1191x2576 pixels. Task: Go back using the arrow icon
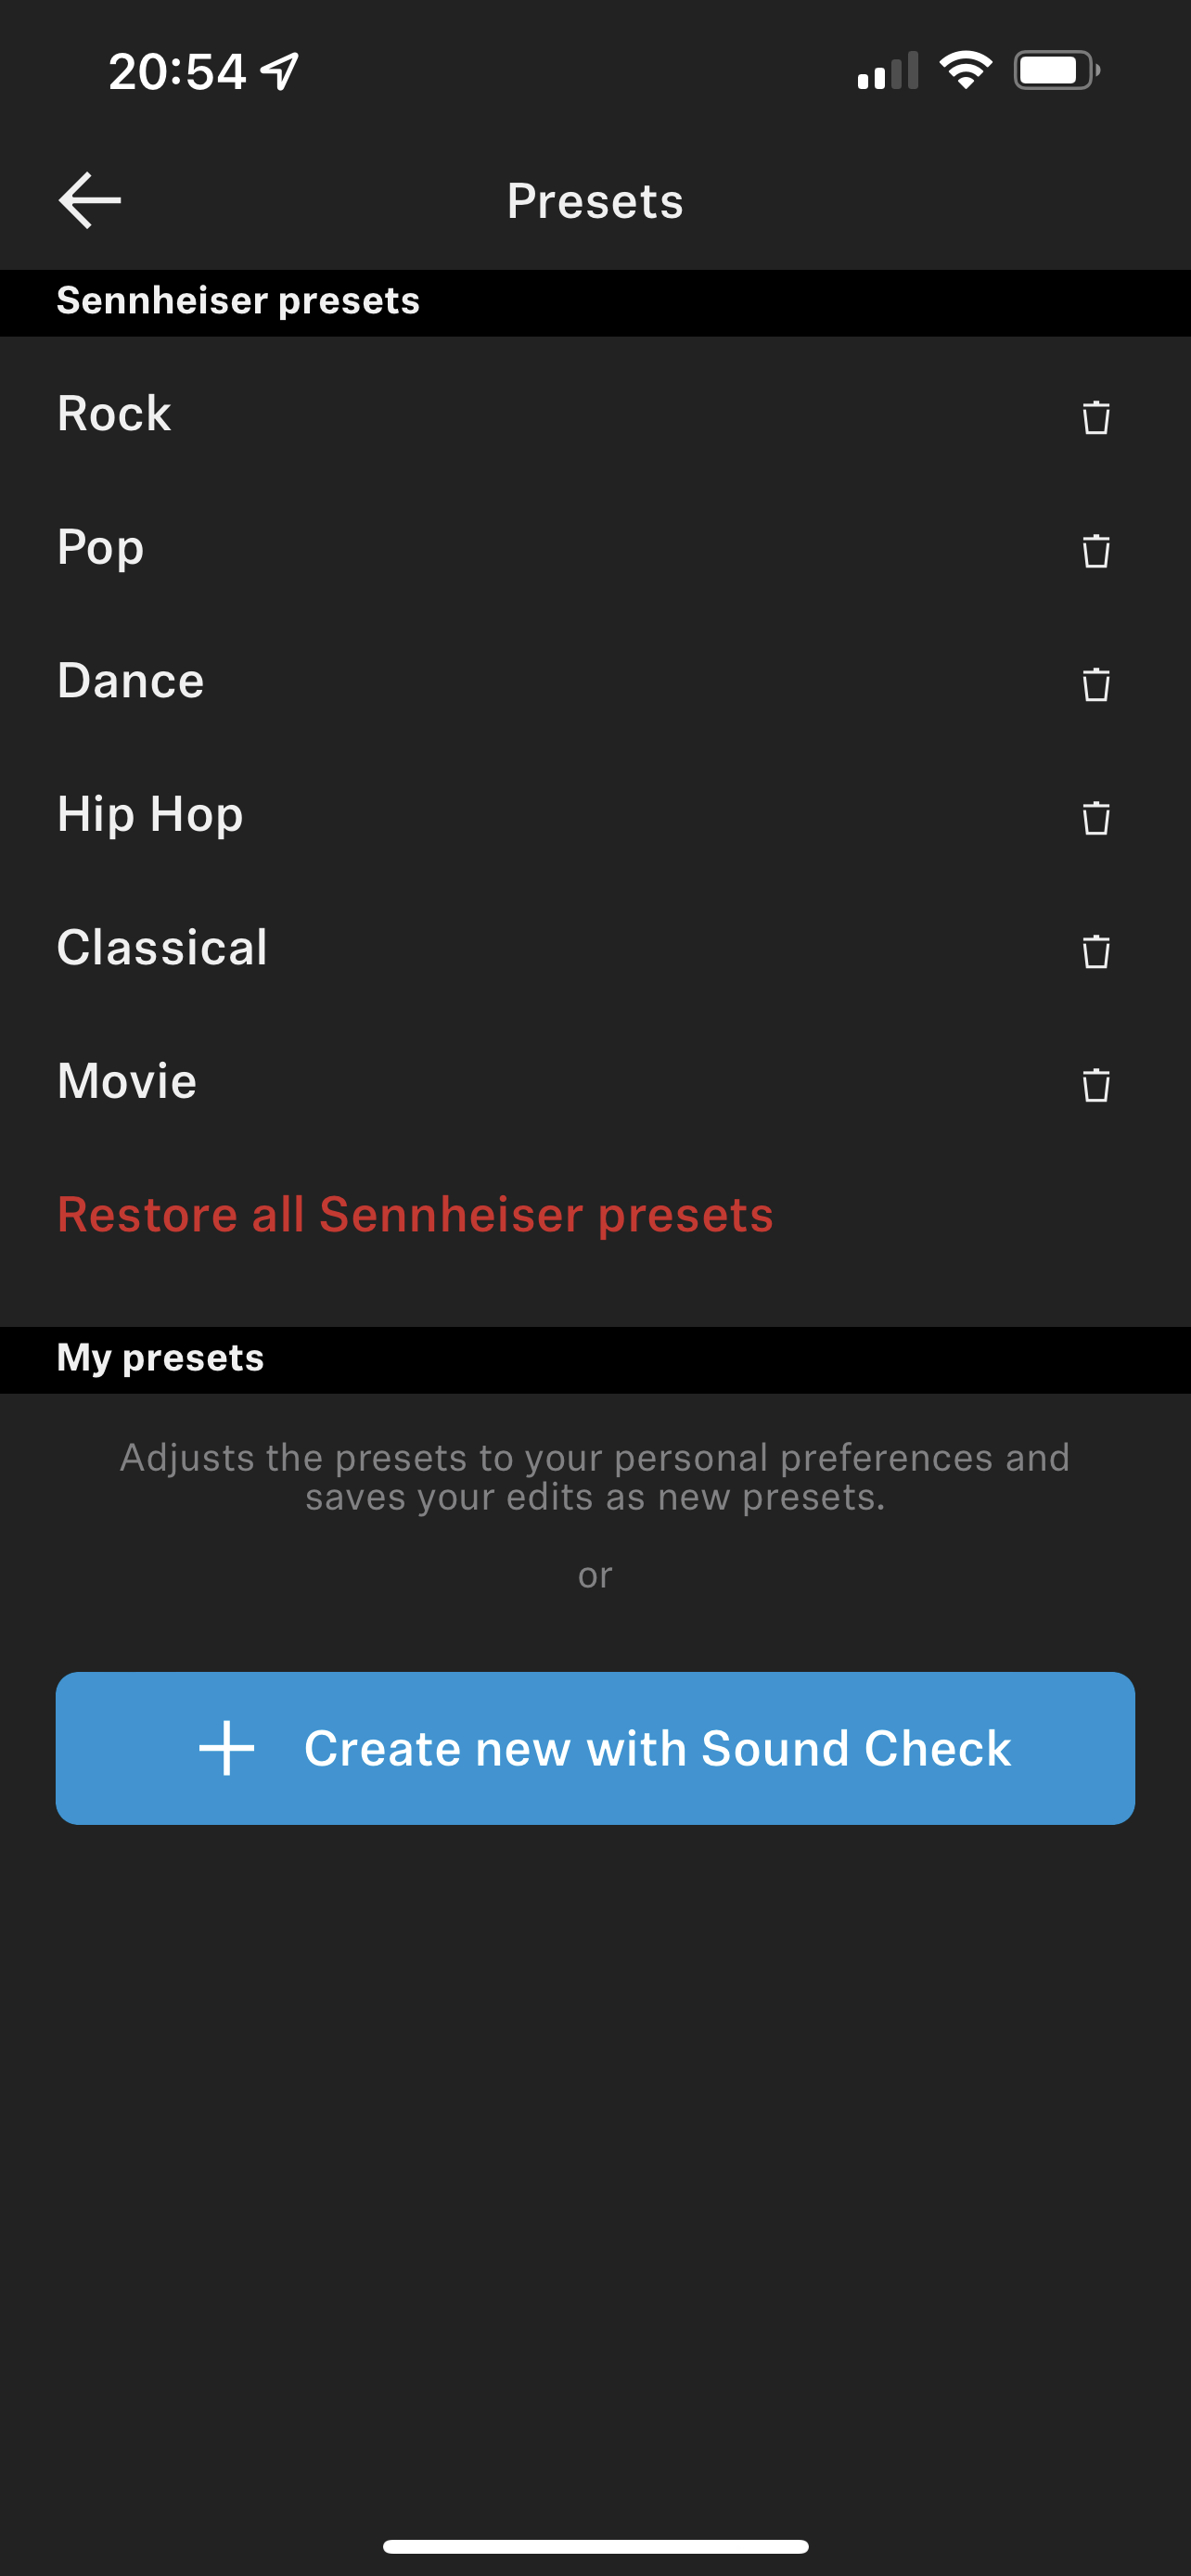coord(90,200)
